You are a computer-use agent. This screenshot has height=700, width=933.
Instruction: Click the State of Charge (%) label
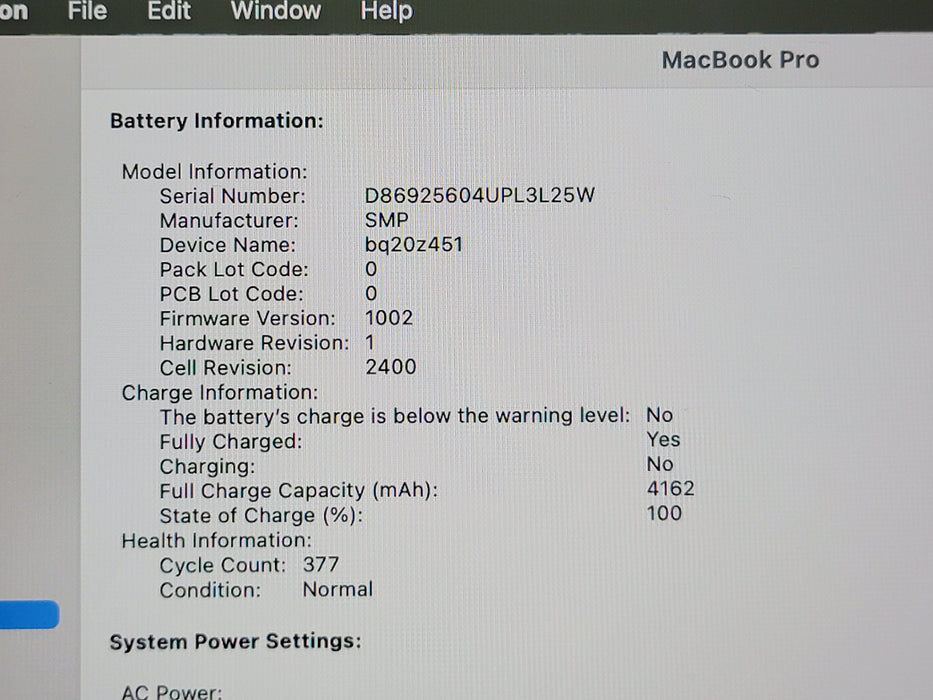click(261, 515)
